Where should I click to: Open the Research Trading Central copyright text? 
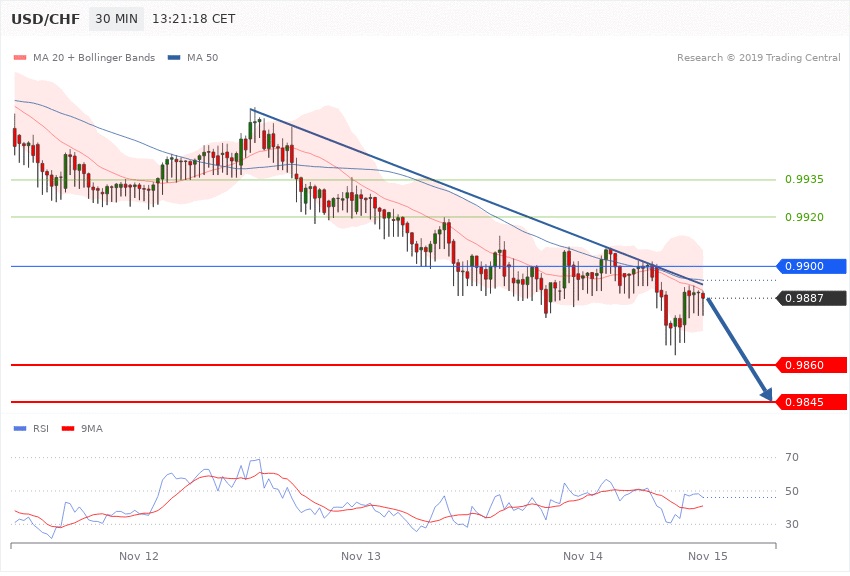click(758, 57)
